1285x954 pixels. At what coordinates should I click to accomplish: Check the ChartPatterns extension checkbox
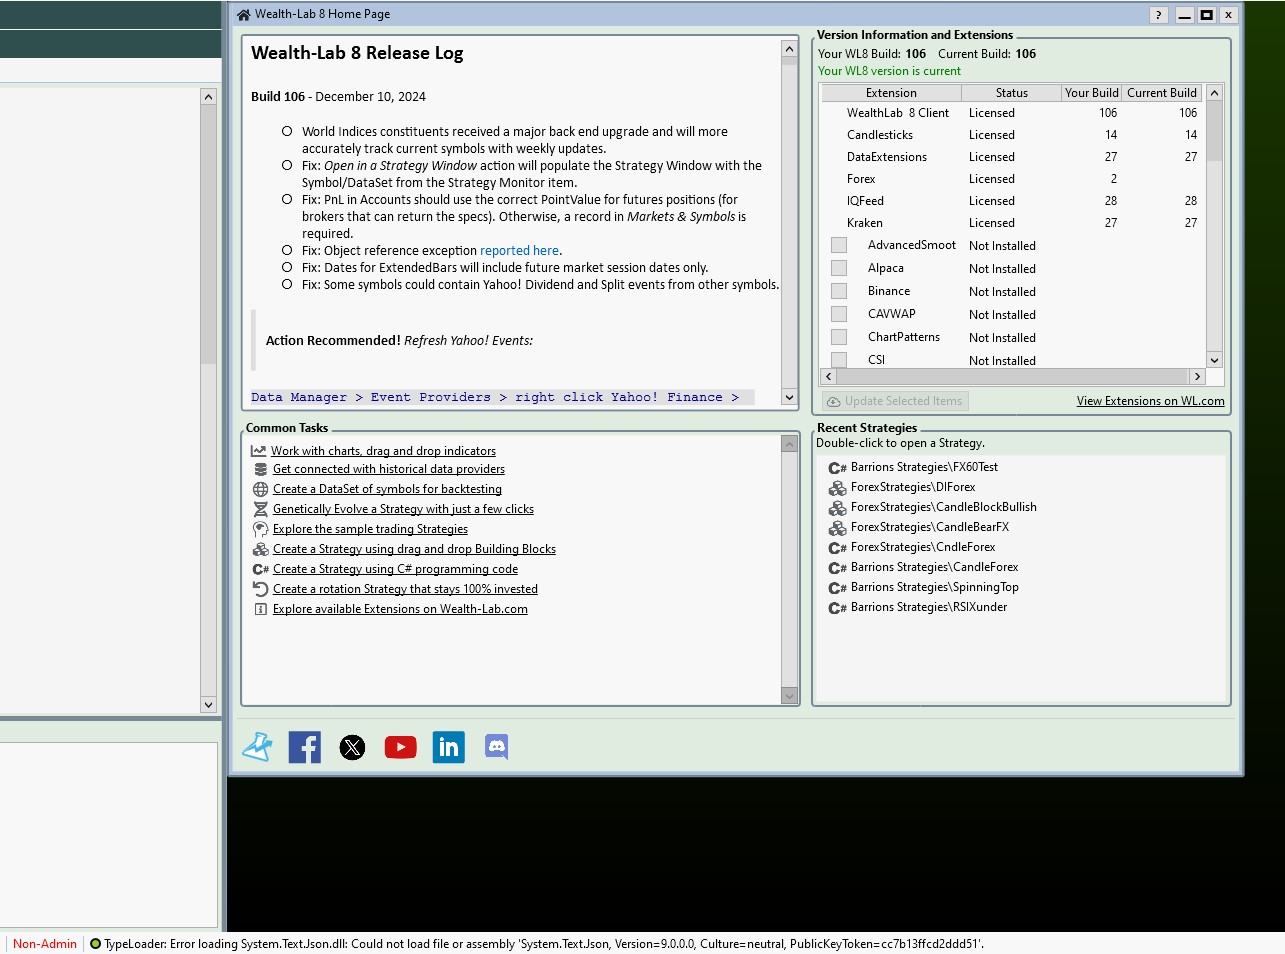(839, 337)
